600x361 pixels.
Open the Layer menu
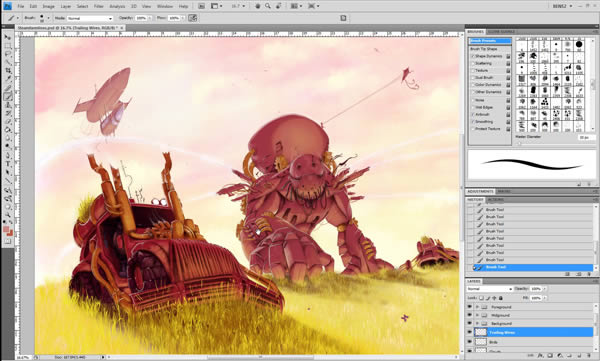[x=66, y=7]
